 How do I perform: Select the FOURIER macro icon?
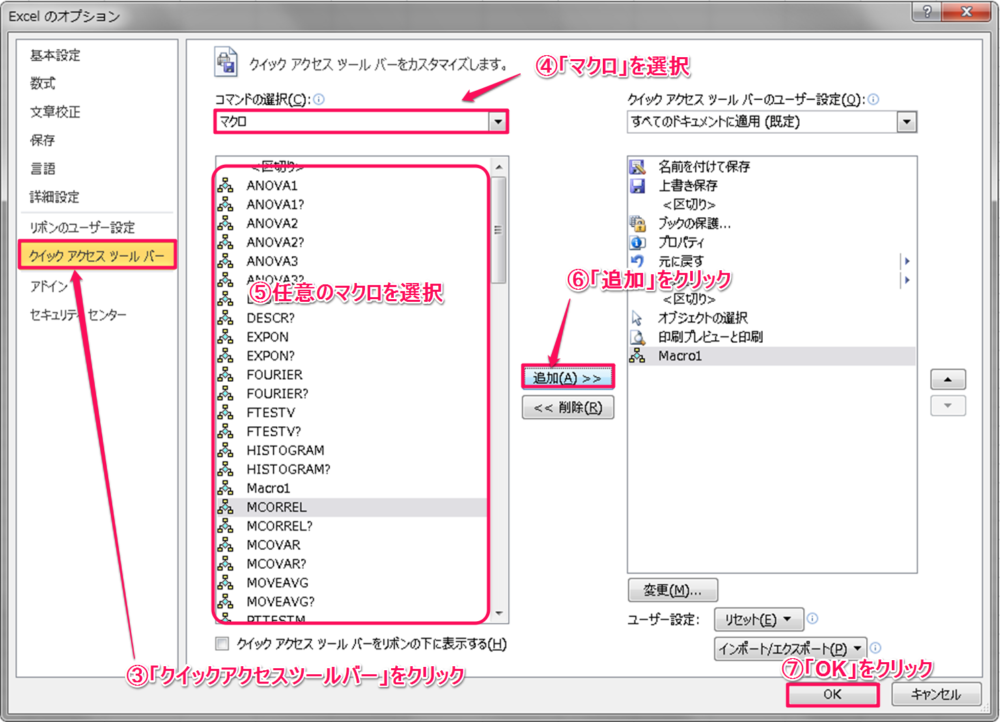225,375
